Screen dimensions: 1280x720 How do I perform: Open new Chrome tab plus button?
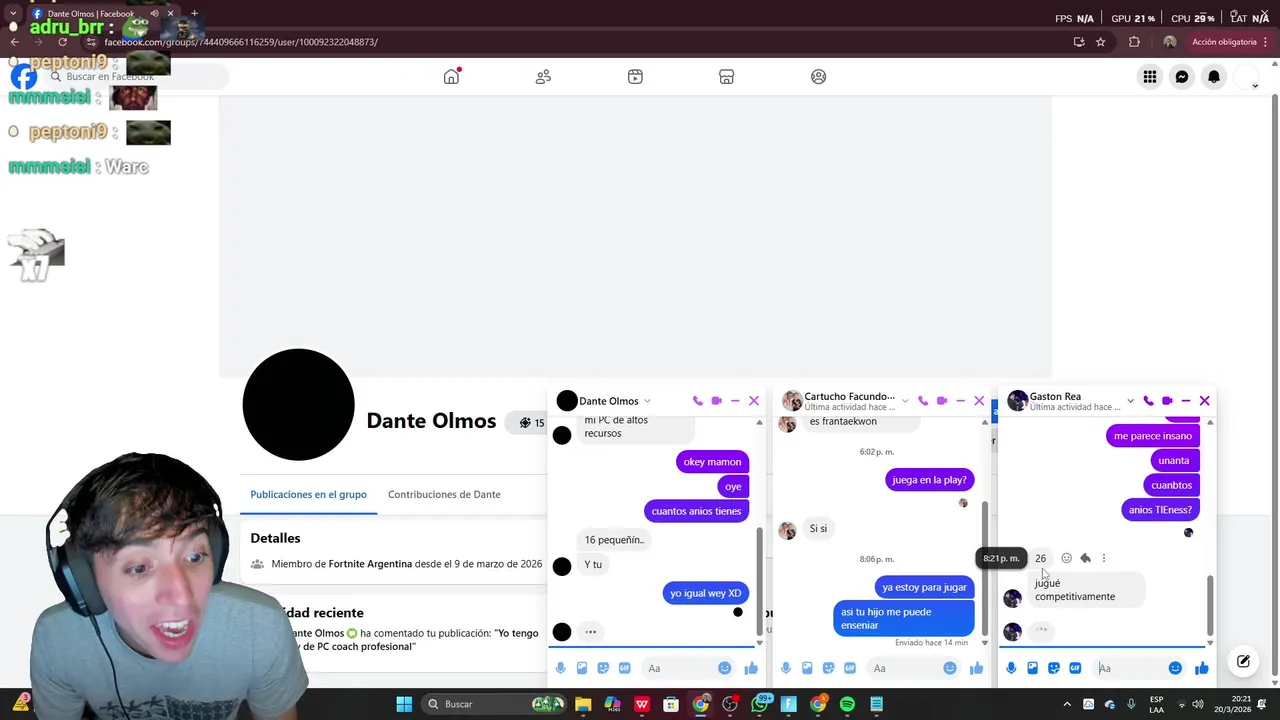(x=194, y=14)
